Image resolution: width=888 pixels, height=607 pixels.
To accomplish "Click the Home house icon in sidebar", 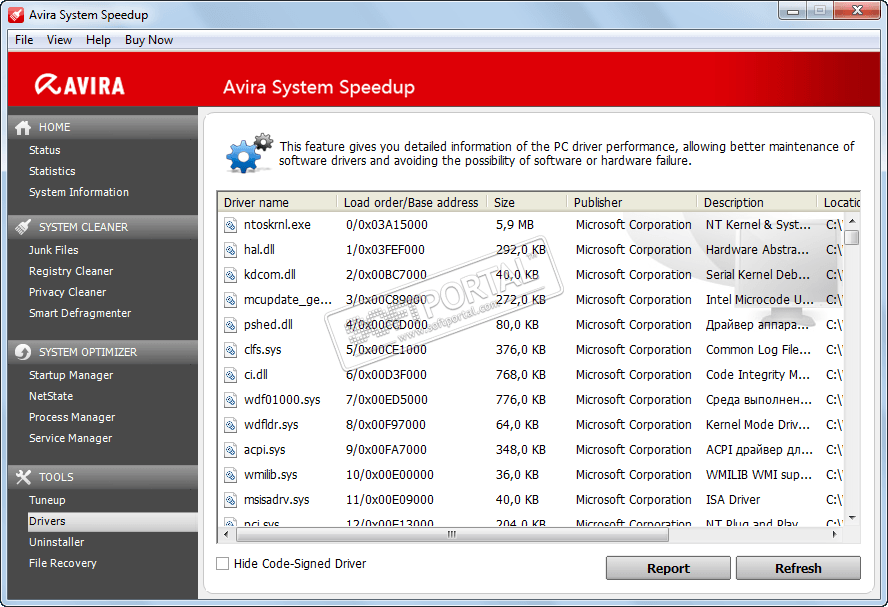I will (23, 127).
